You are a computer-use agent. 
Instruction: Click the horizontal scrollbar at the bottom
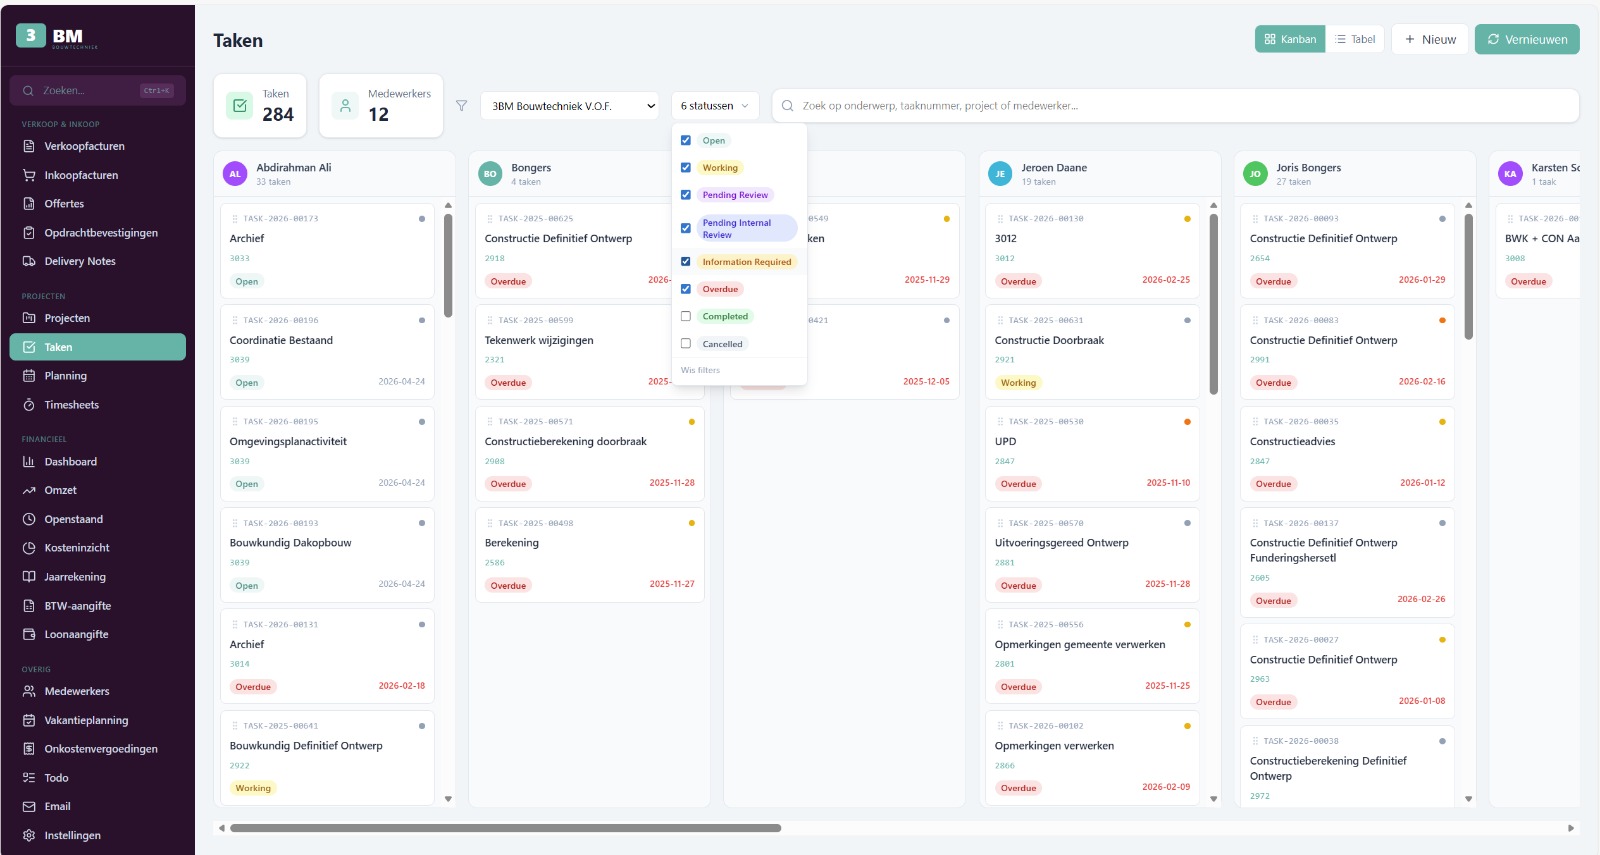coord(505,828)
